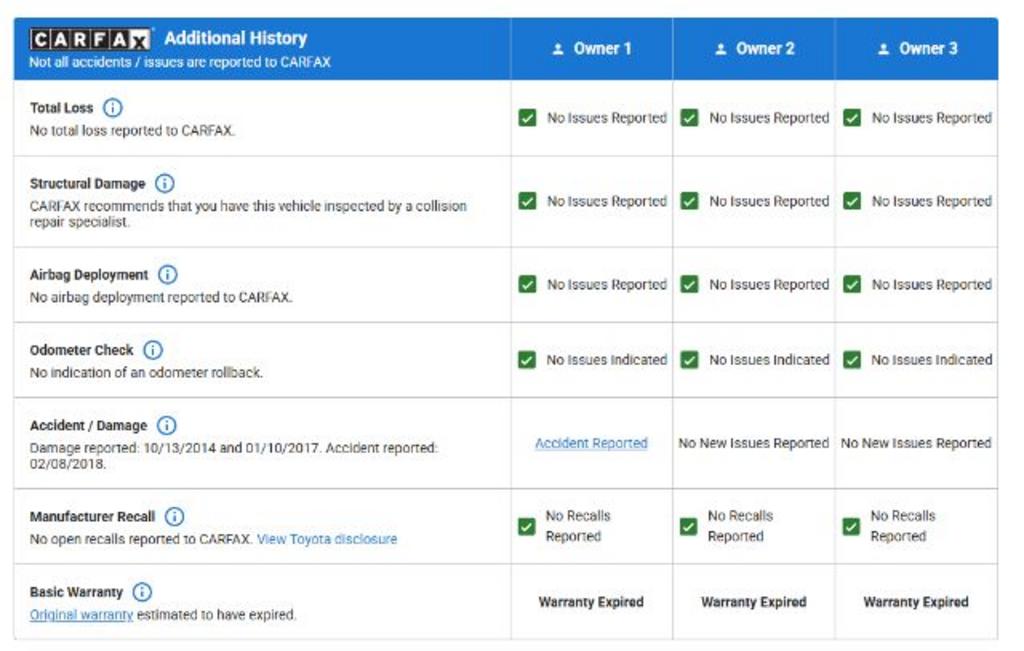Click the Basic Warranty info icon
This screenshot has height=651, width=1024.
pyautogui.click(x=142, y=592)
